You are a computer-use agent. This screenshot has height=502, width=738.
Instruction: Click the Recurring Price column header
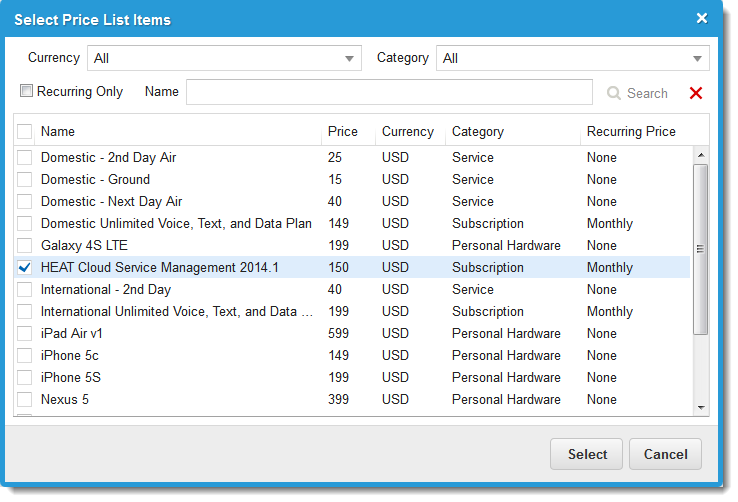coord(631,132)
